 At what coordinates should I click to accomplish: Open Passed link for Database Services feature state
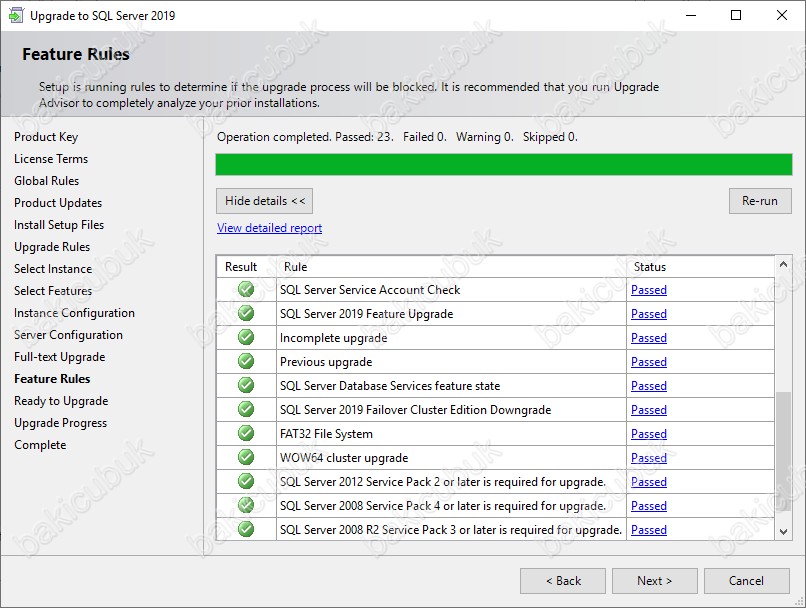(x=649, y=386)
